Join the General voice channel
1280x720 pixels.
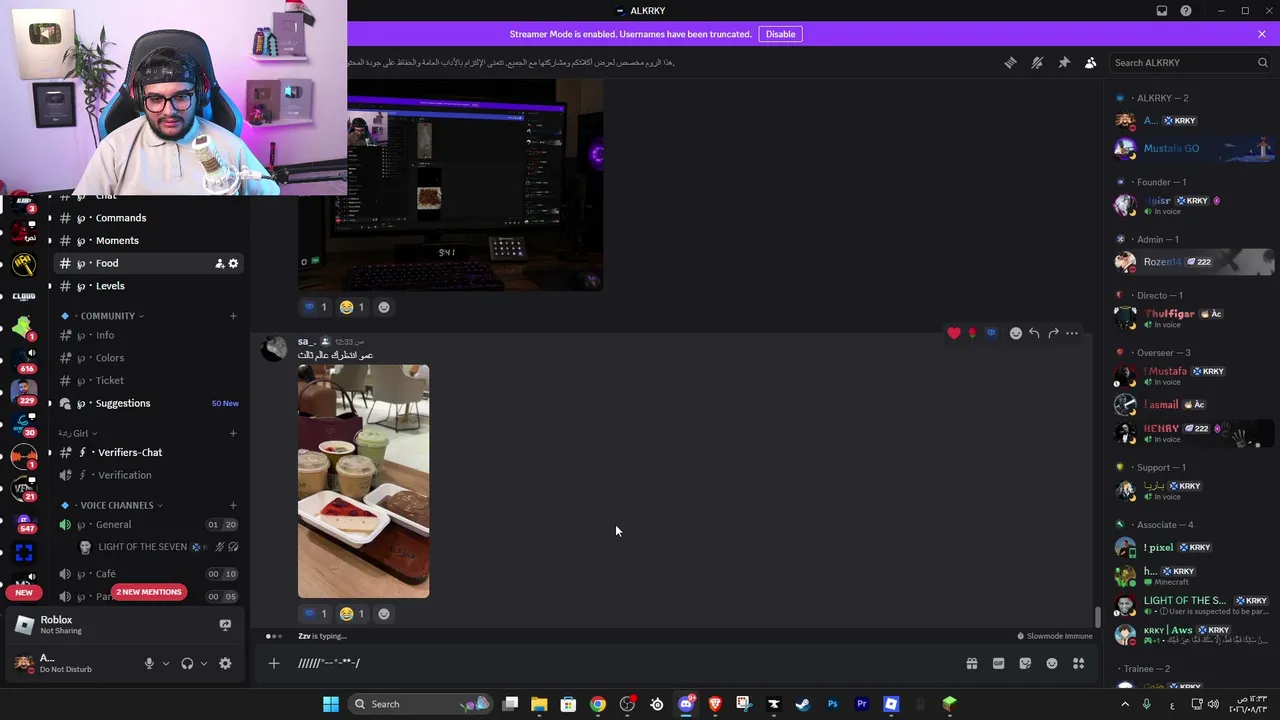[148, 525]
